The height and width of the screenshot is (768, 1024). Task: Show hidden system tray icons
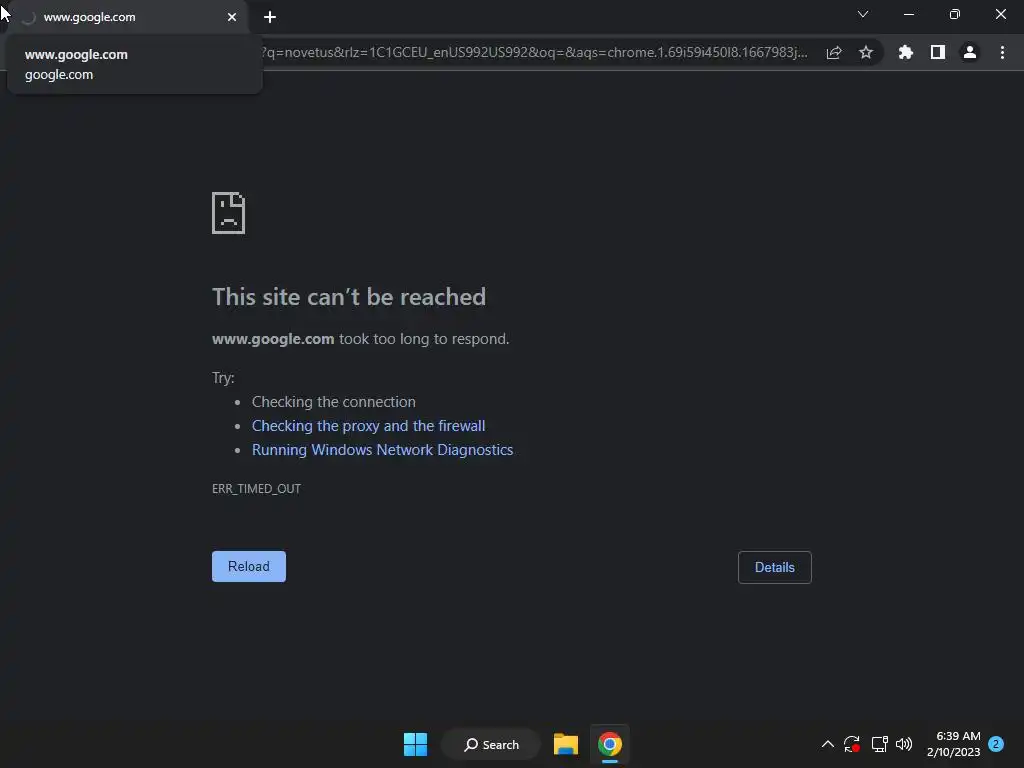[827, 744]
